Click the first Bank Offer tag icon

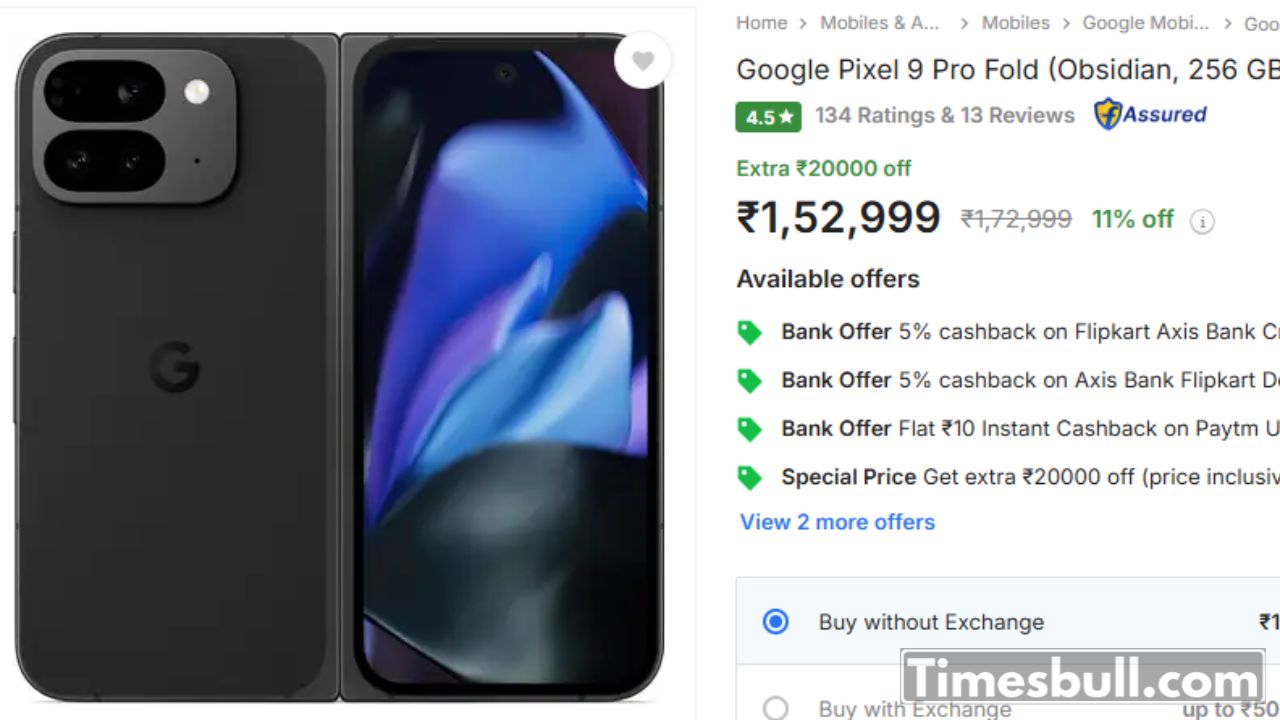pos(749,333)
